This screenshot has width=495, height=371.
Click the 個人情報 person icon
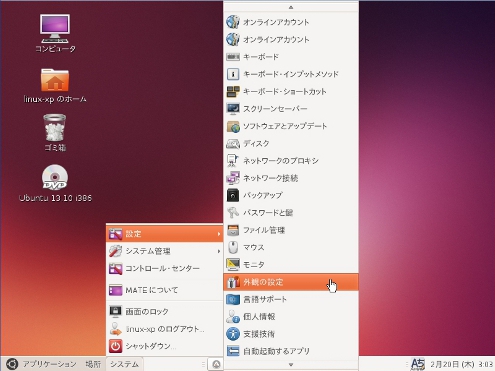click(x=233, y=317)
